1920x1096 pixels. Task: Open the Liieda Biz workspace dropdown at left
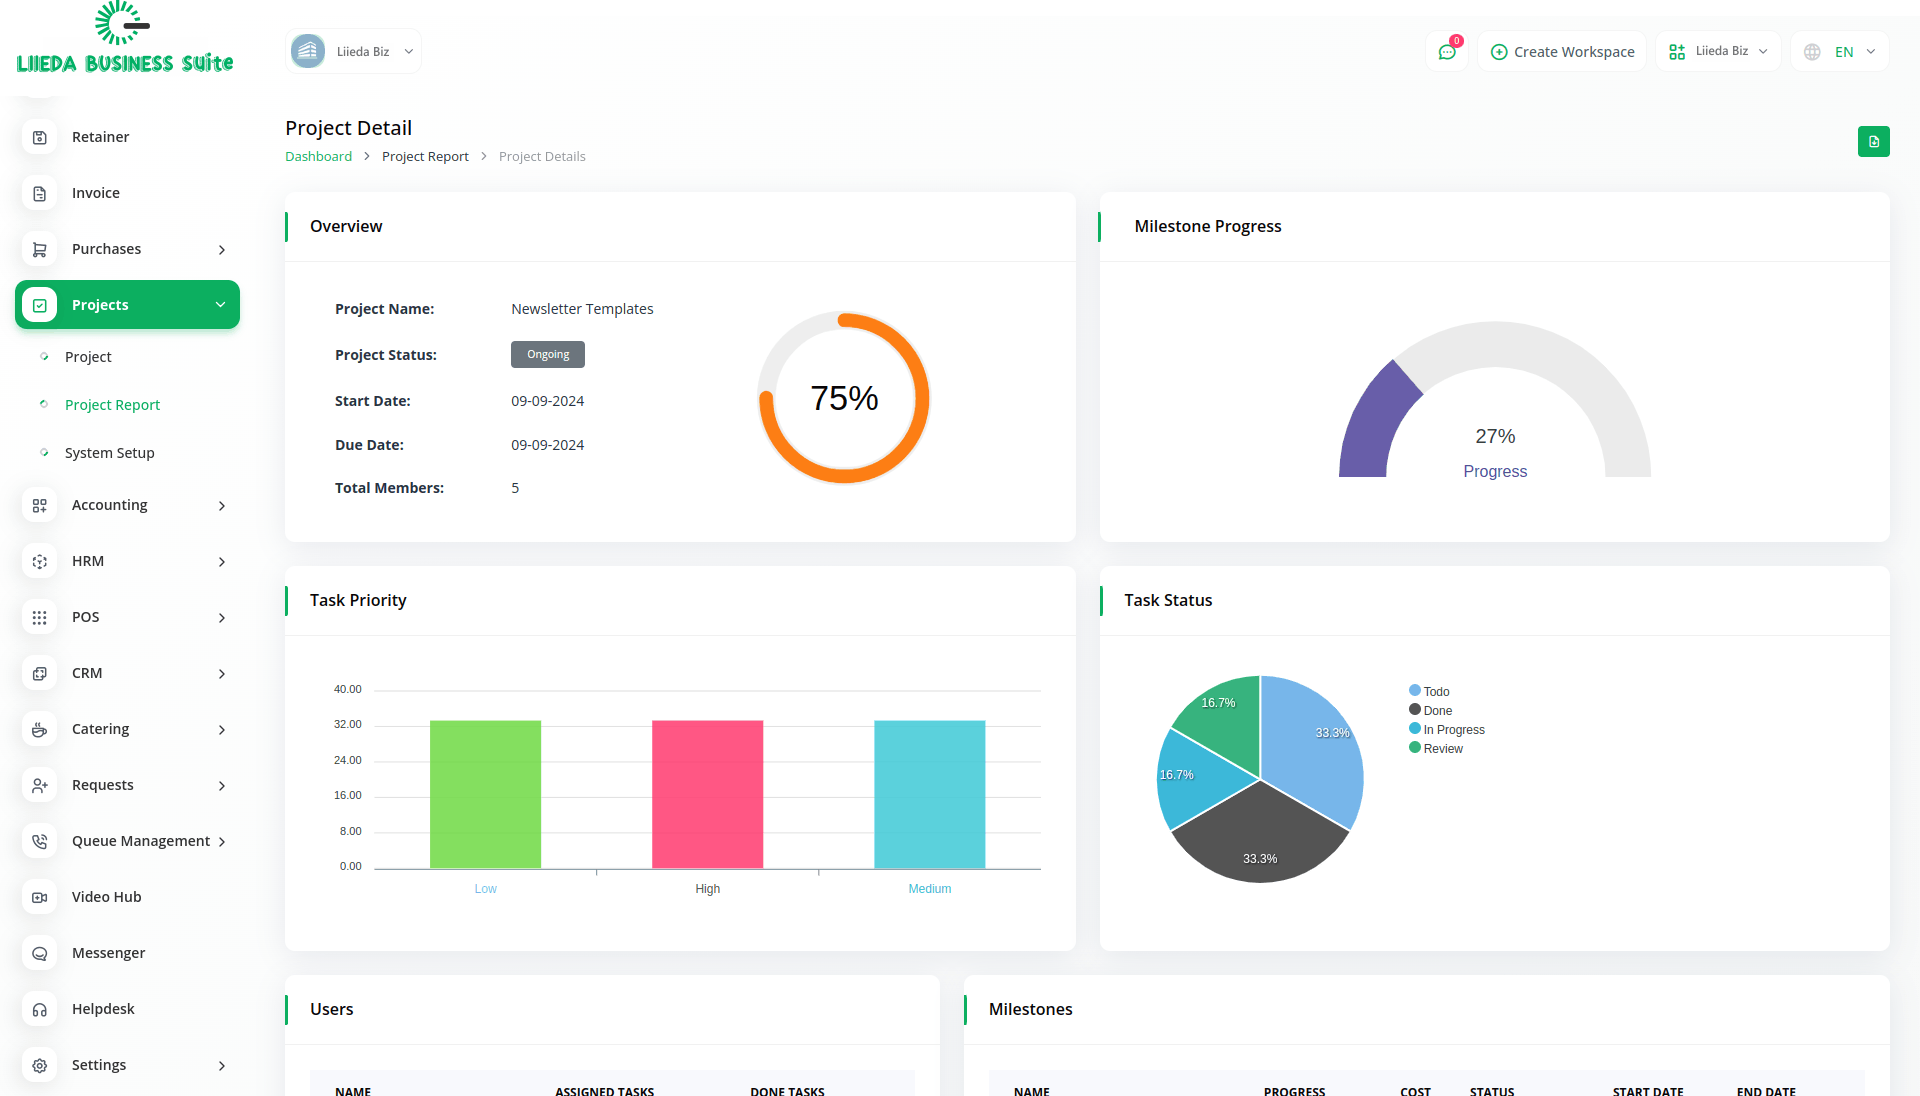(354, 52)
